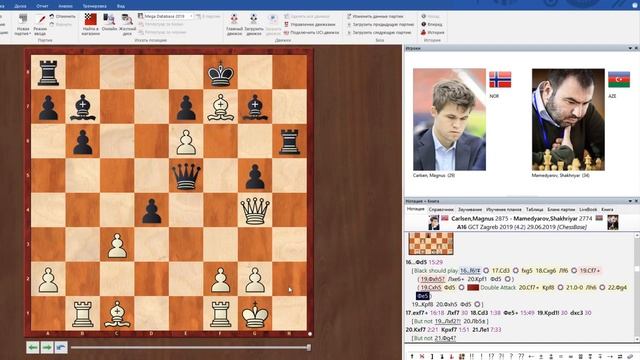The height and width of the screenshot is (360, 640).
Task: Switch to the LiveBook tab
Action: pyautogui.click(x=588, y=209)
